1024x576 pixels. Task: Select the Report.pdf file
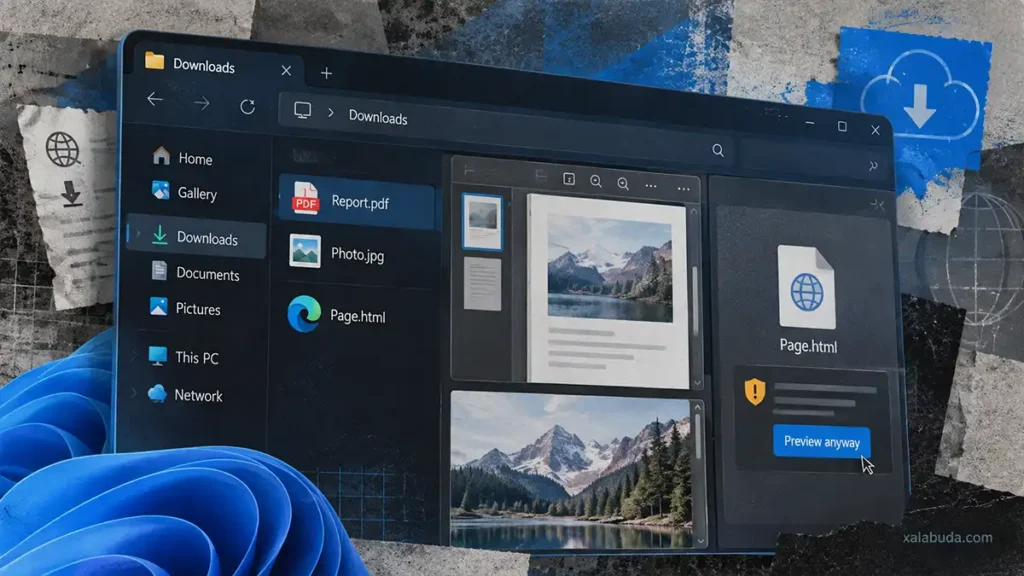coord(357,202)
